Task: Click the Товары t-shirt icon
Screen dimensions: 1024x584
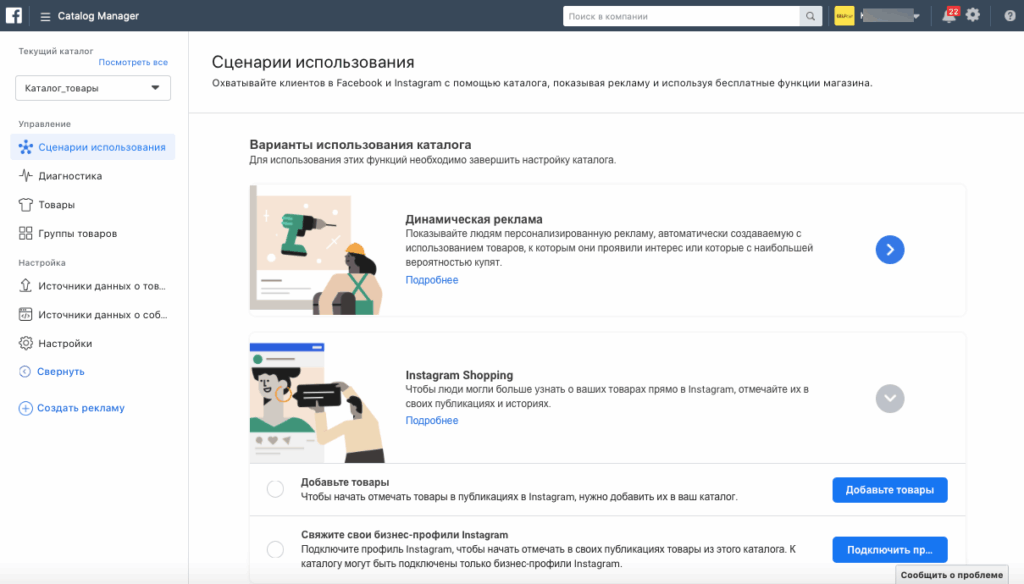Action: [25, 204]
